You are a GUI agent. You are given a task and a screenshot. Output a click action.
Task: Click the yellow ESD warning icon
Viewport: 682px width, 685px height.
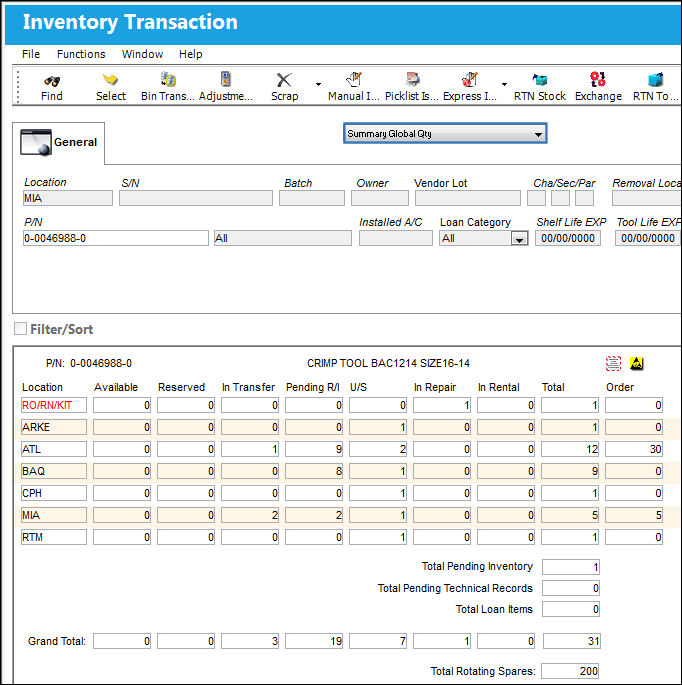point(637,363)
